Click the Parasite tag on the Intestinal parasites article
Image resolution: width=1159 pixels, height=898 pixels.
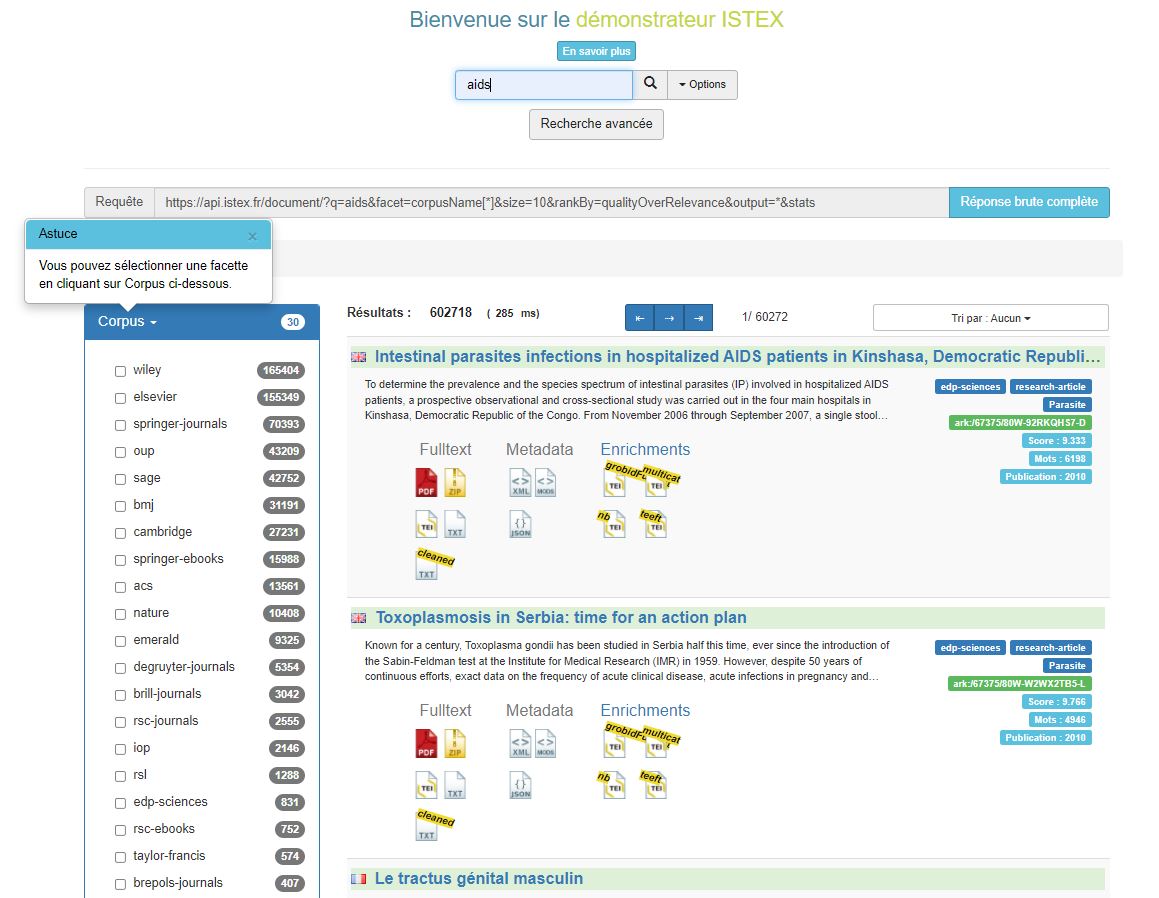(1067, 404)
